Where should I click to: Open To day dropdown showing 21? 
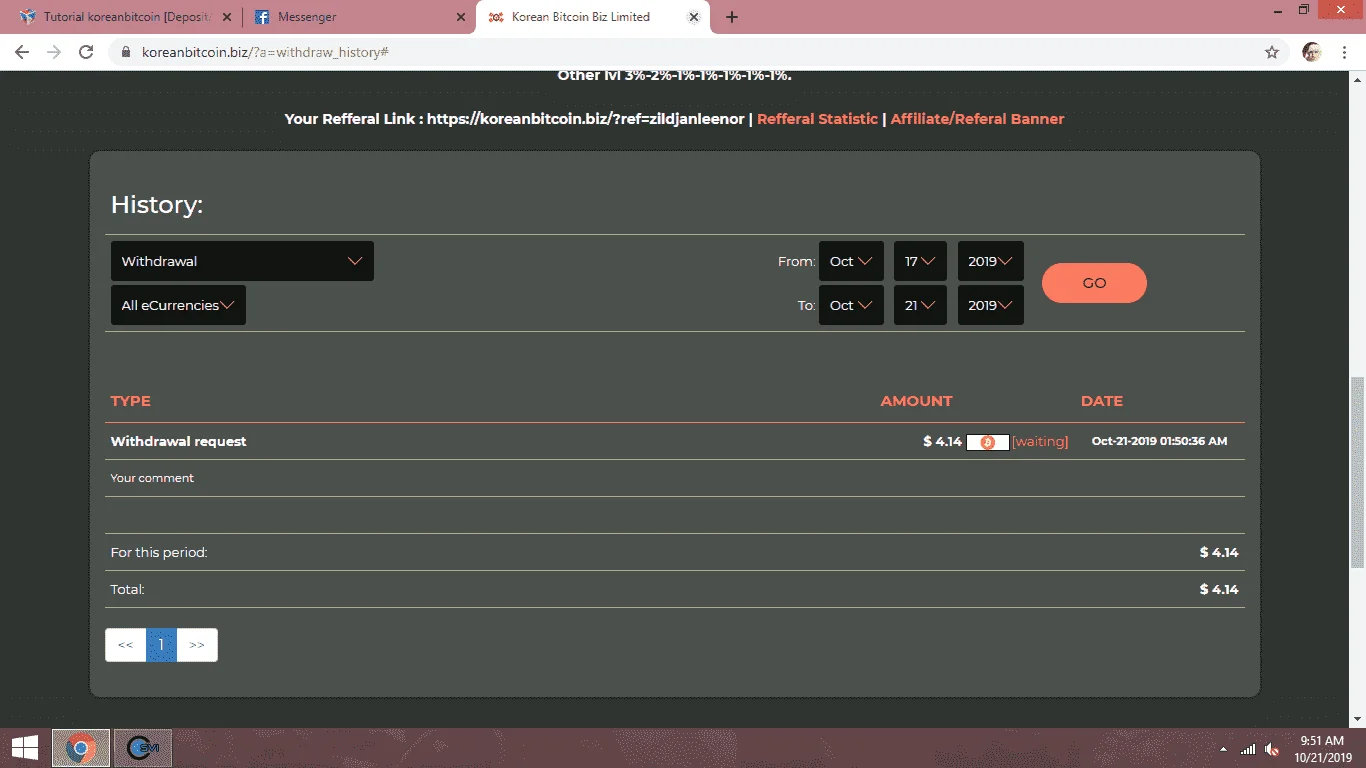920,305
